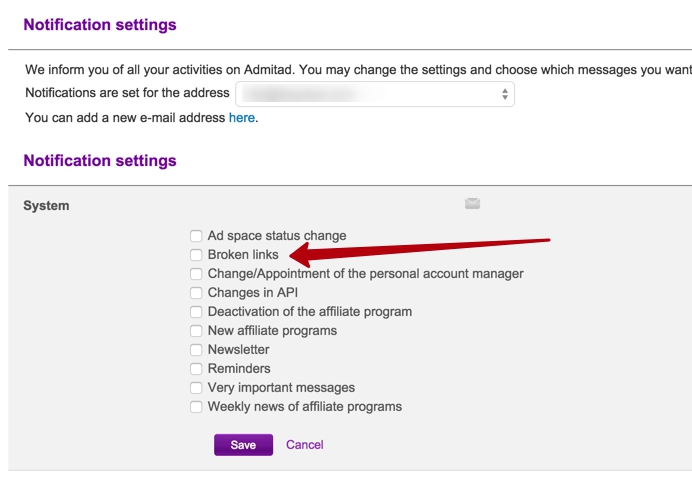Click the email envelope icon in System row

[472, 204]
